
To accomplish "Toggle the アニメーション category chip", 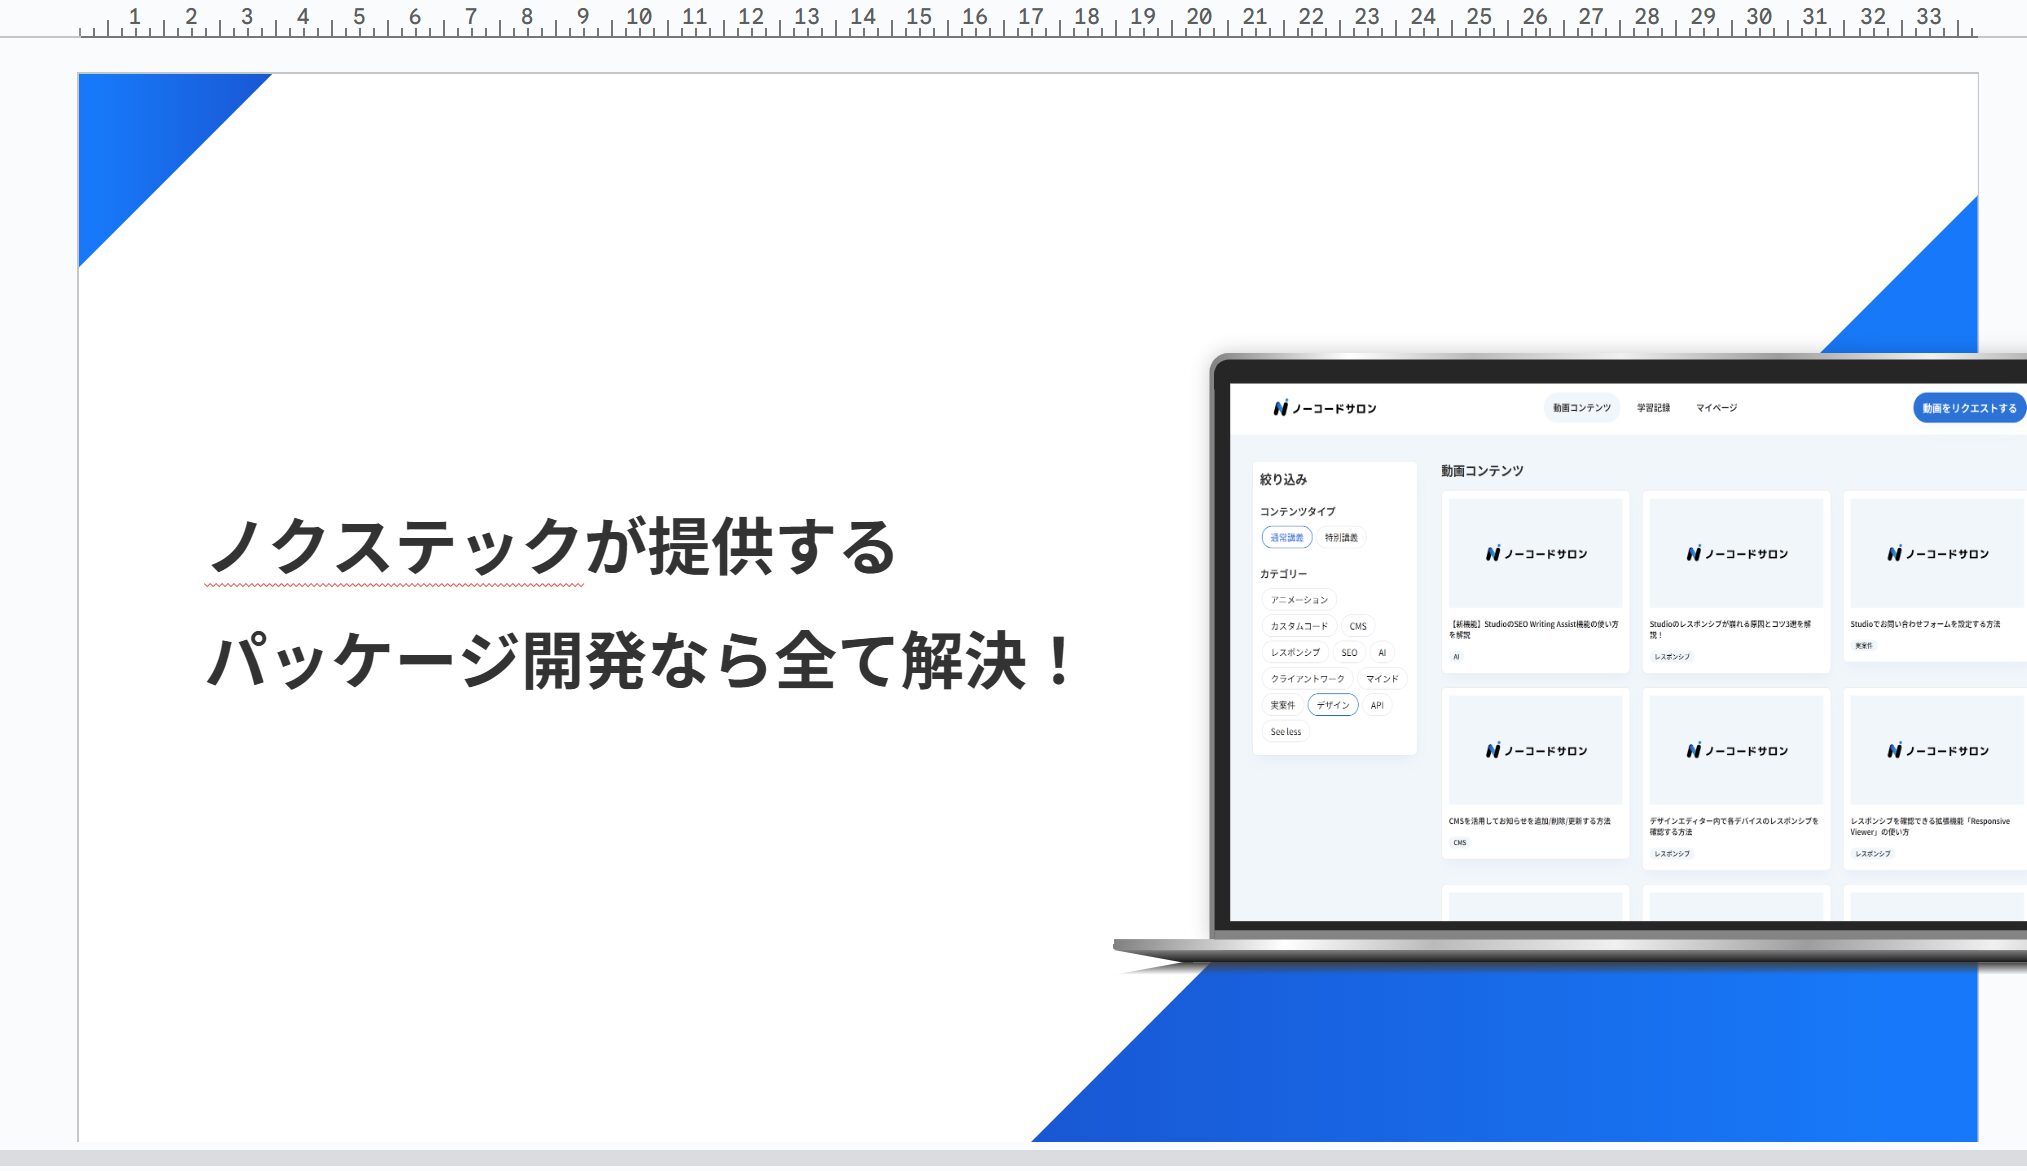I will click(1299, 600).
